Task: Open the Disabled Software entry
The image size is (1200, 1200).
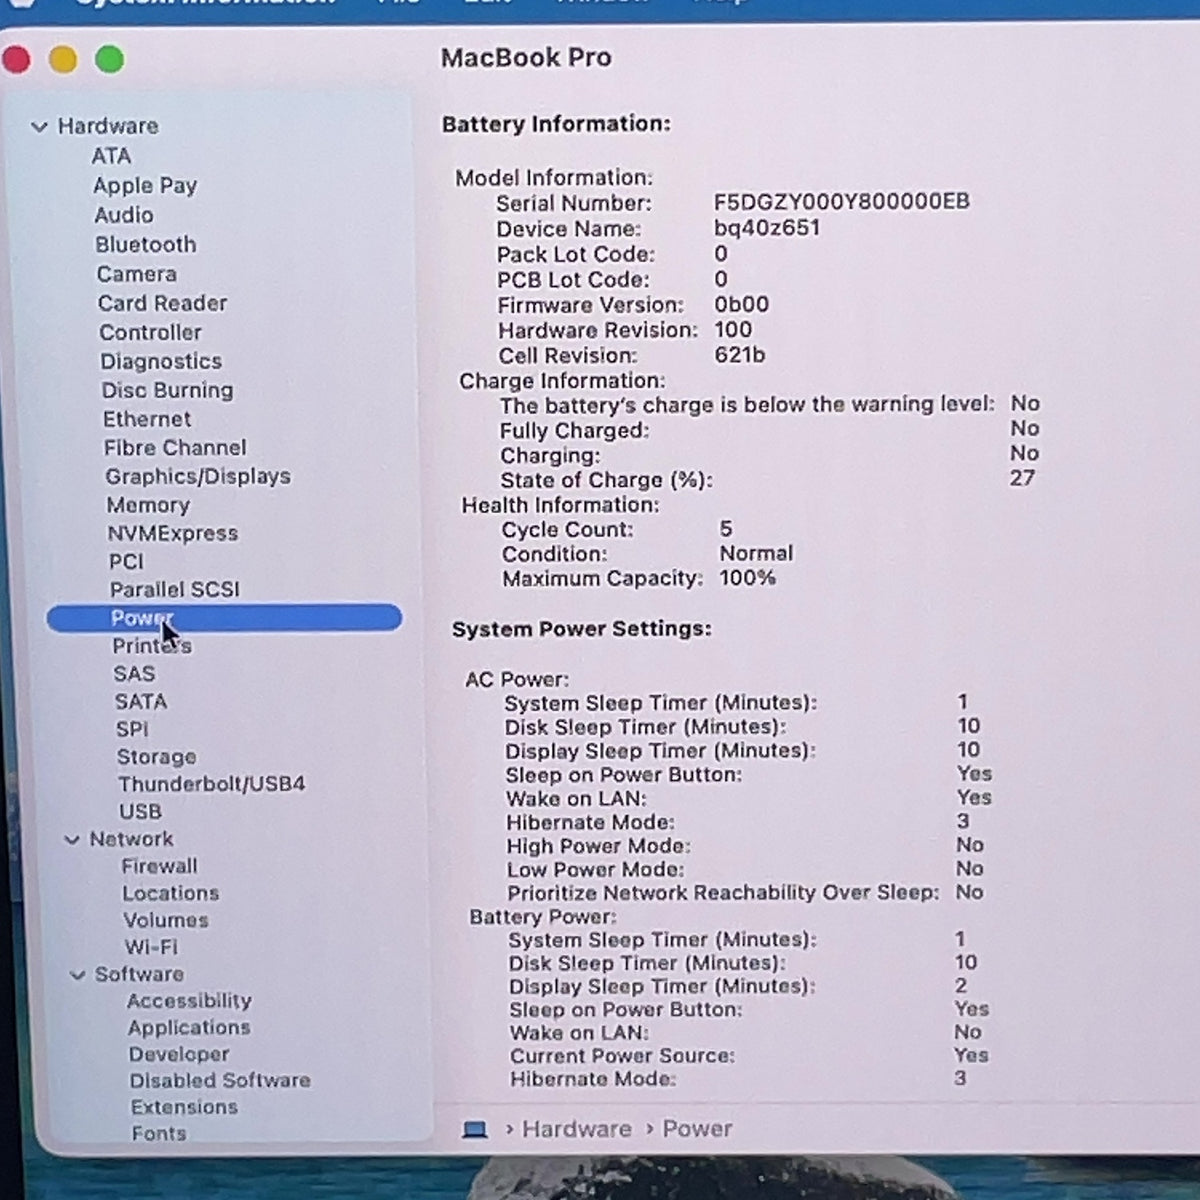Action: coord(220,1080)
